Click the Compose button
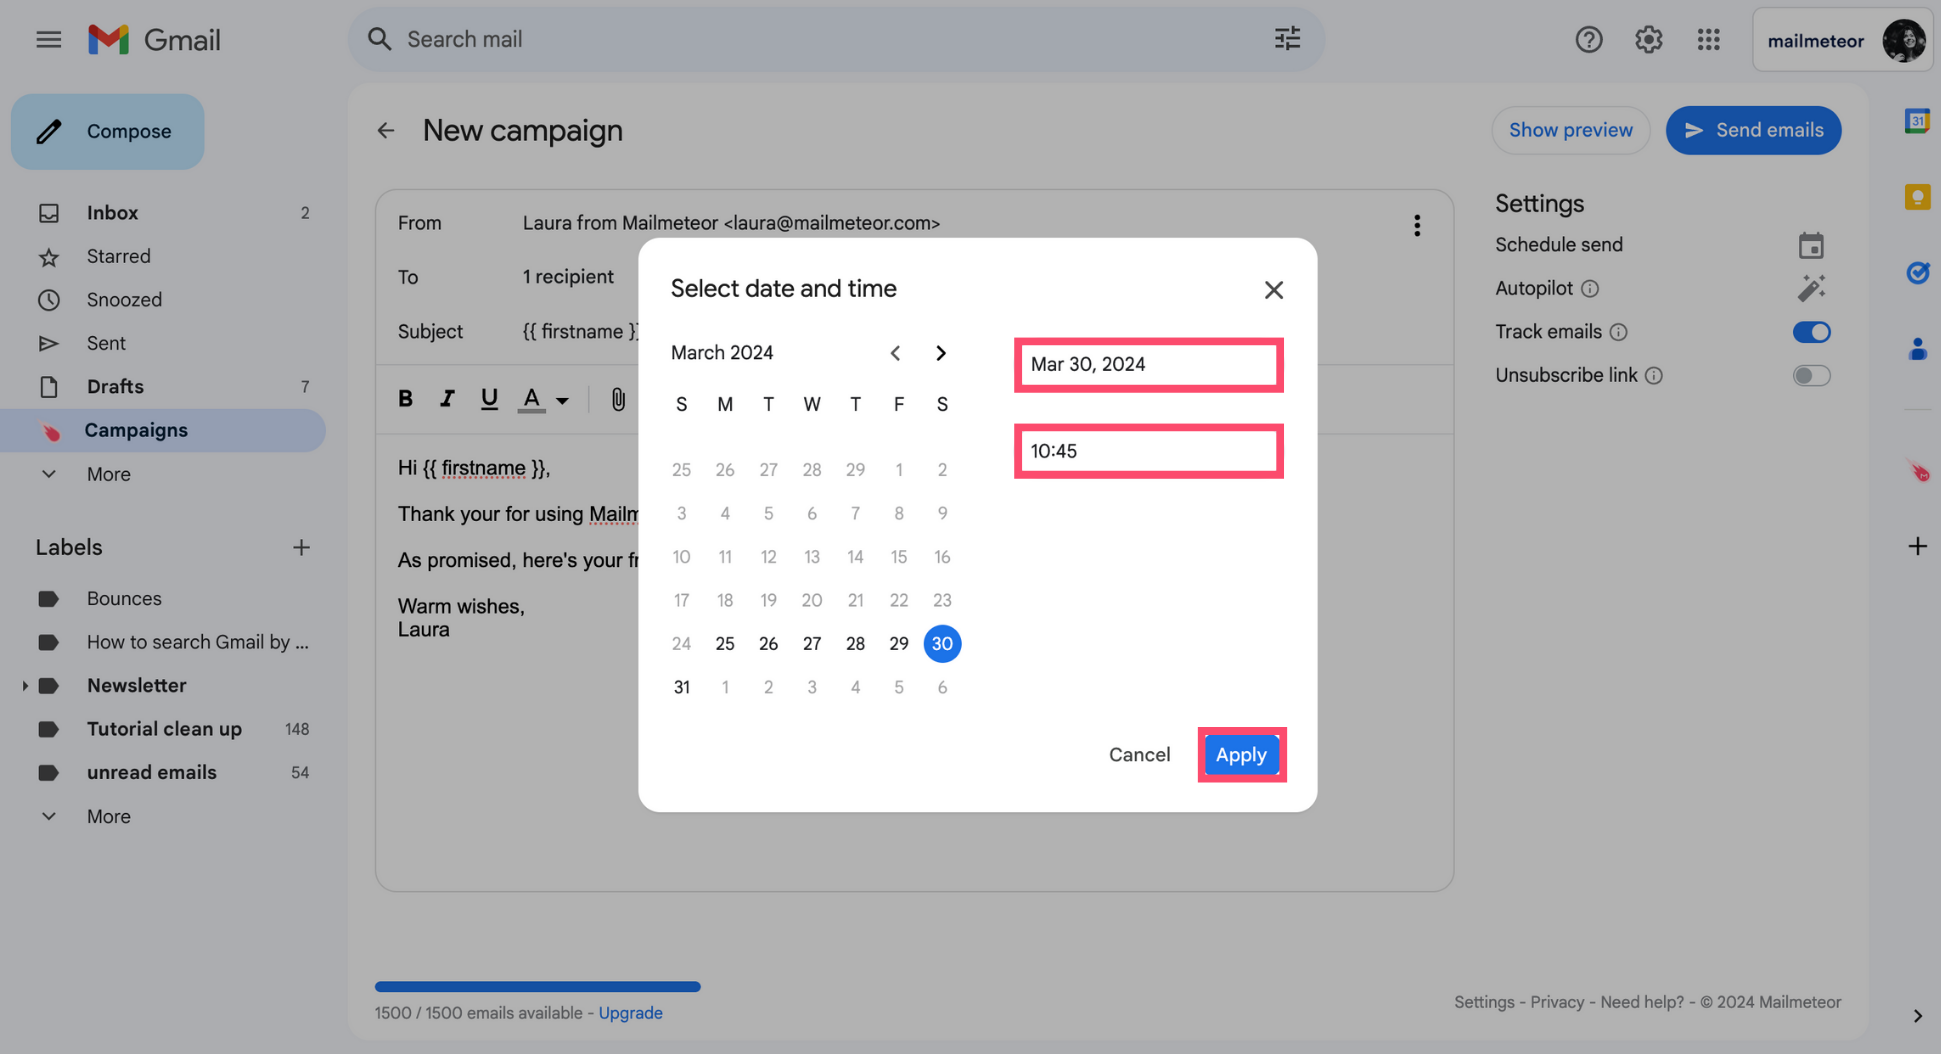 tap(108, 131)
